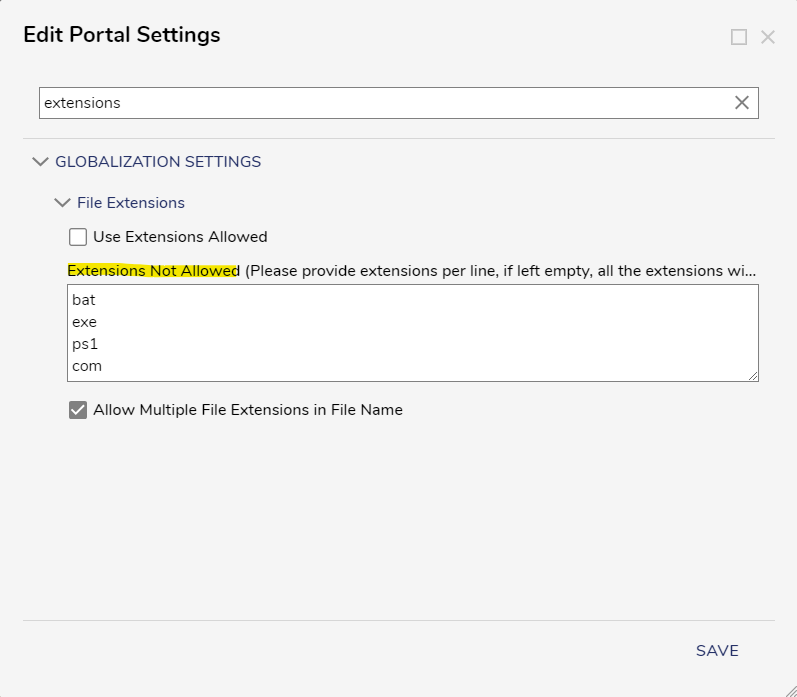Close the Edit Portal Settings dialog
Image resolution: width=797 pixels, height=697 pixels.
tap(768, 37)
